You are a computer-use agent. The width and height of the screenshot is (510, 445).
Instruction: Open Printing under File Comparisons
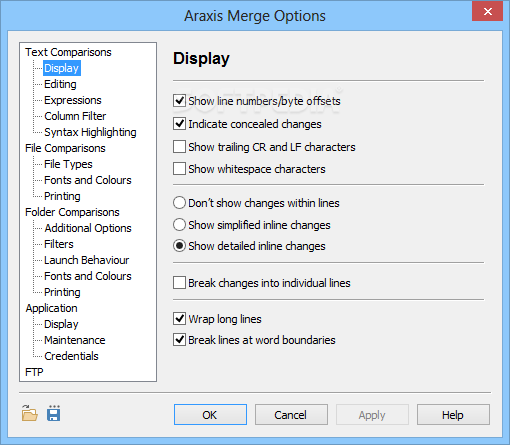pos(62,196)
